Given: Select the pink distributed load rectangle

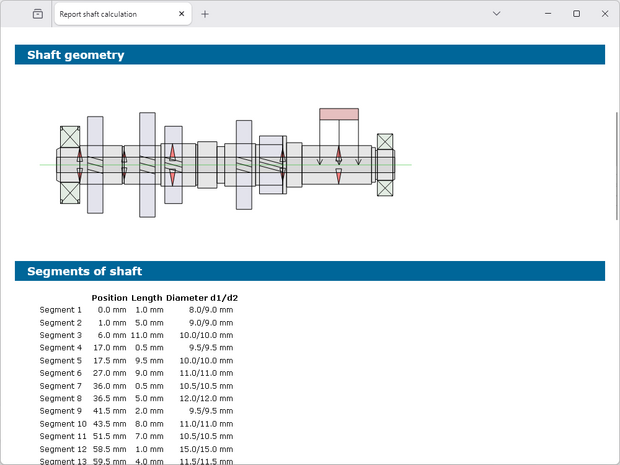Looking at the screenshot, I should pos(339,114).
